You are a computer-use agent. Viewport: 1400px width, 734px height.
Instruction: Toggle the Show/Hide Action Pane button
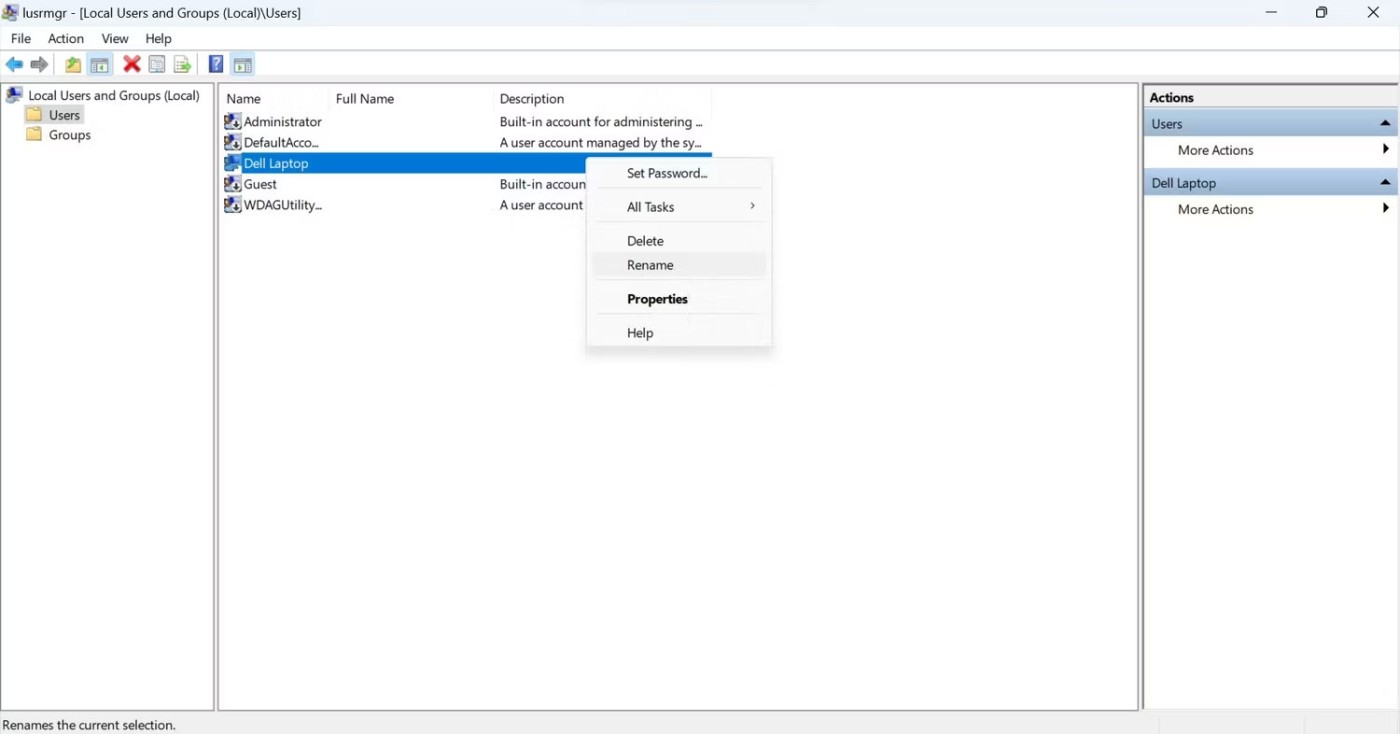242,65
